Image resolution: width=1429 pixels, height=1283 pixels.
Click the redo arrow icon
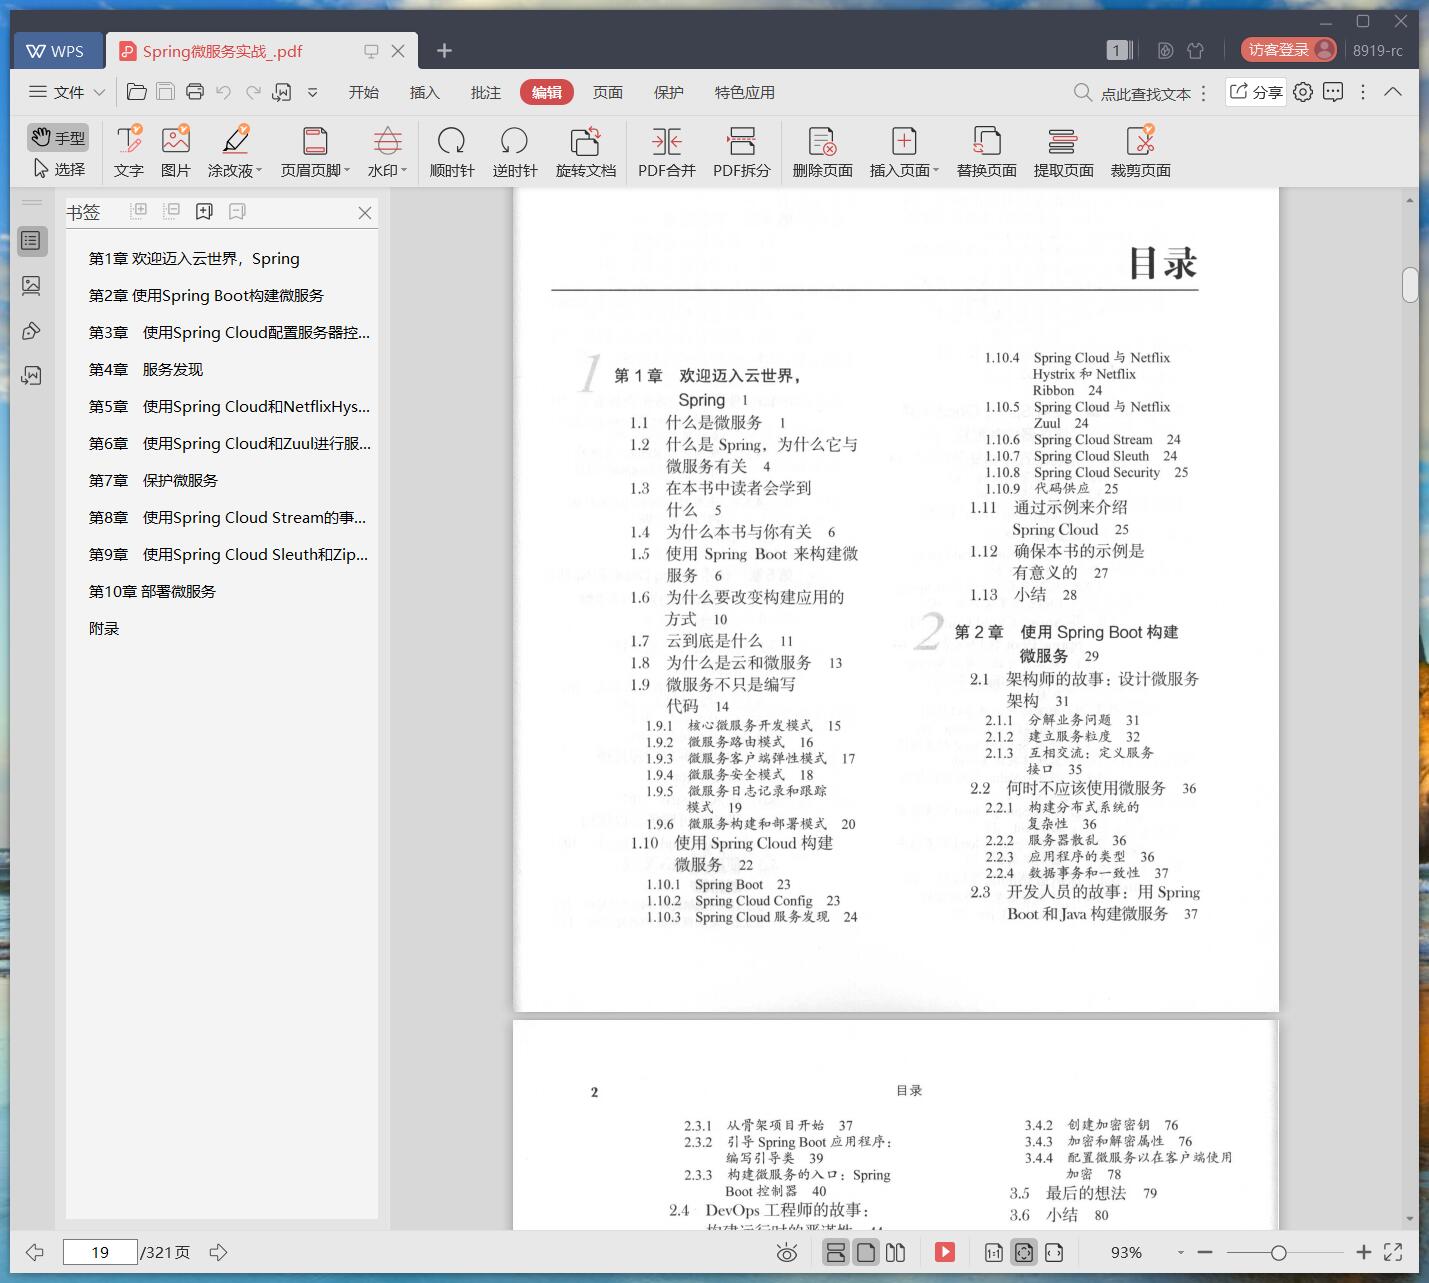254,92
